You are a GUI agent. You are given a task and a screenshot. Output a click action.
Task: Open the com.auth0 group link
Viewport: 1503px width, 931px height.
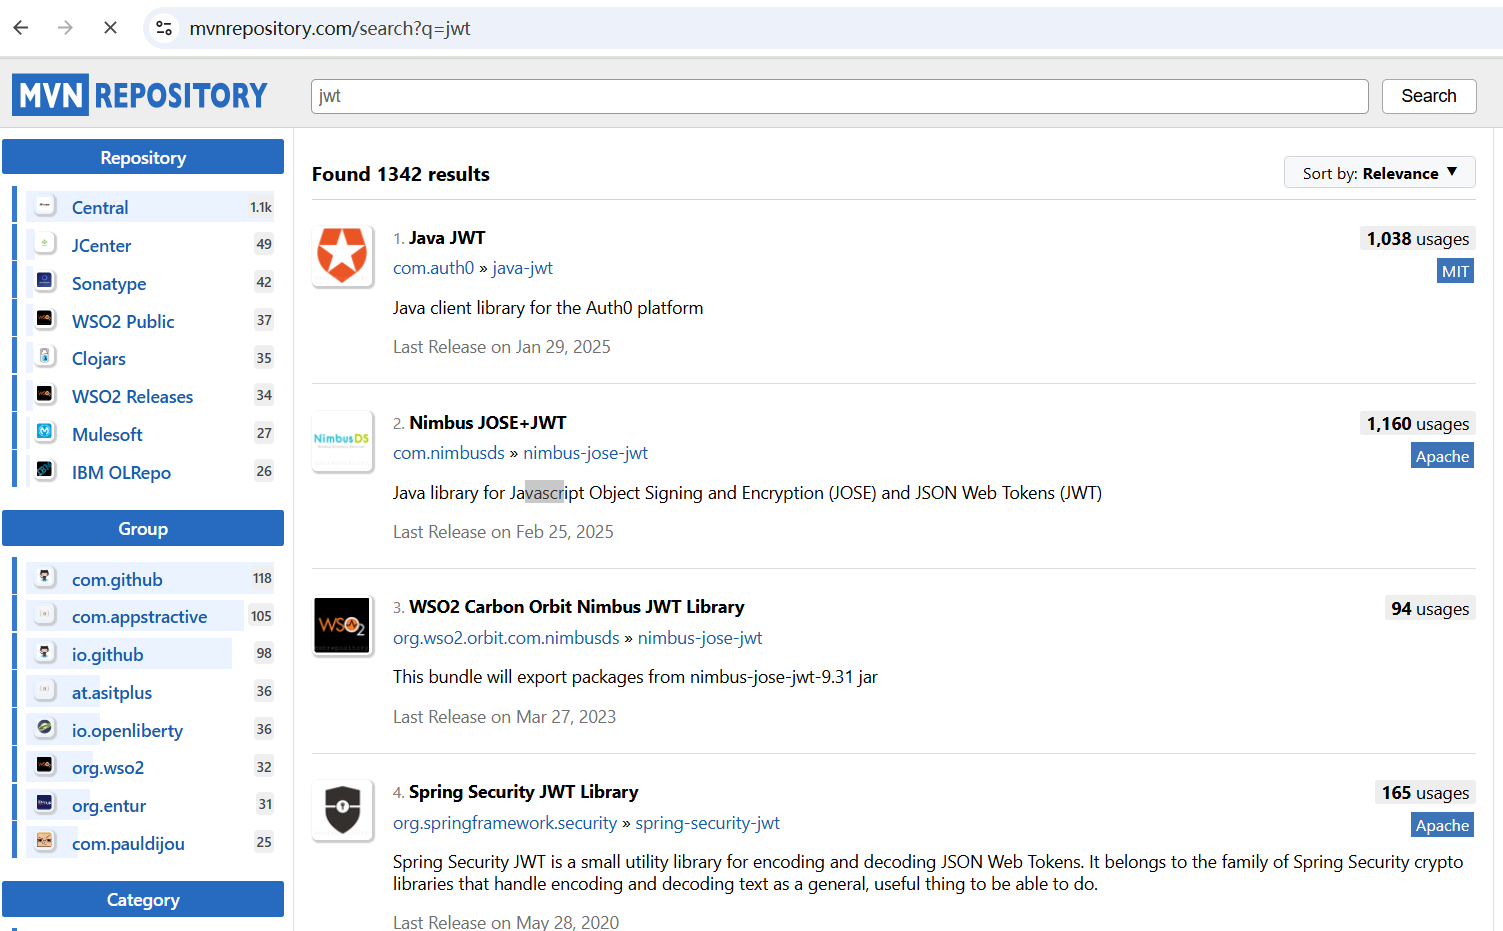pyautogui.click(x=433, y=268)
